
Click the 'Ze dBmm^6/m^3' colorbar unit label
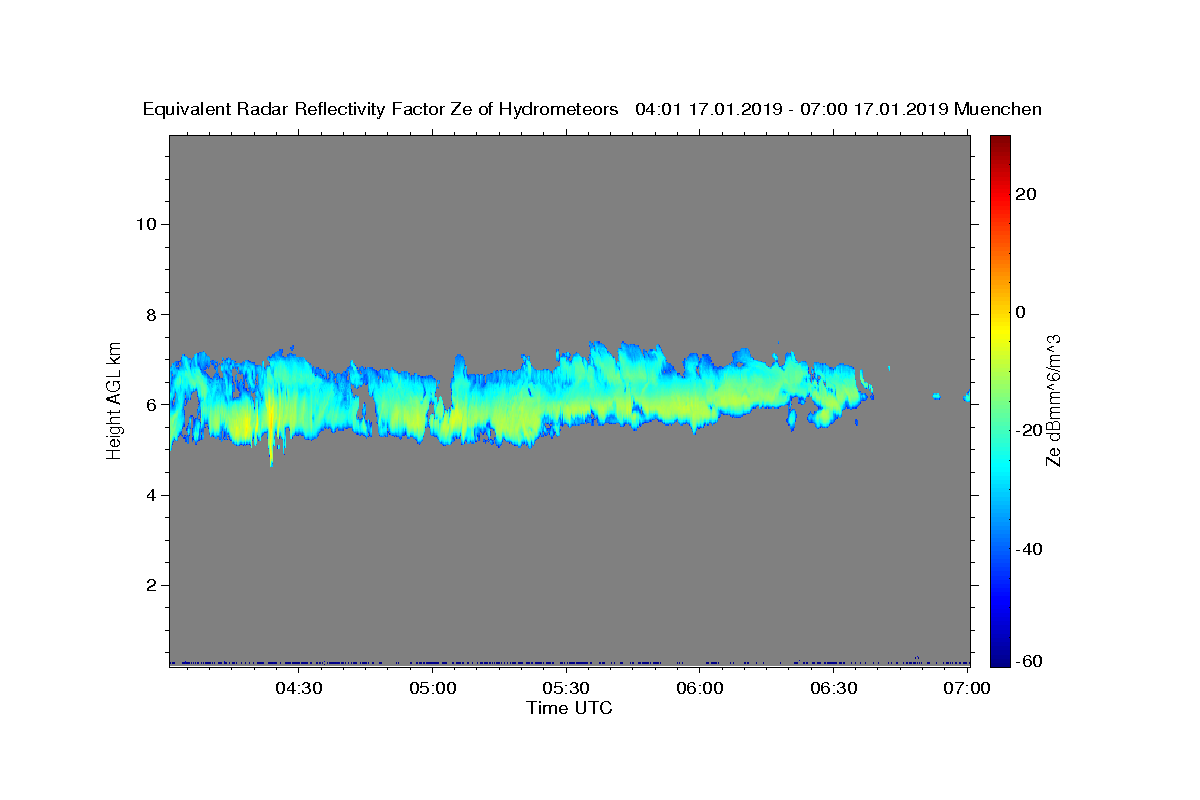[1053, 400]
